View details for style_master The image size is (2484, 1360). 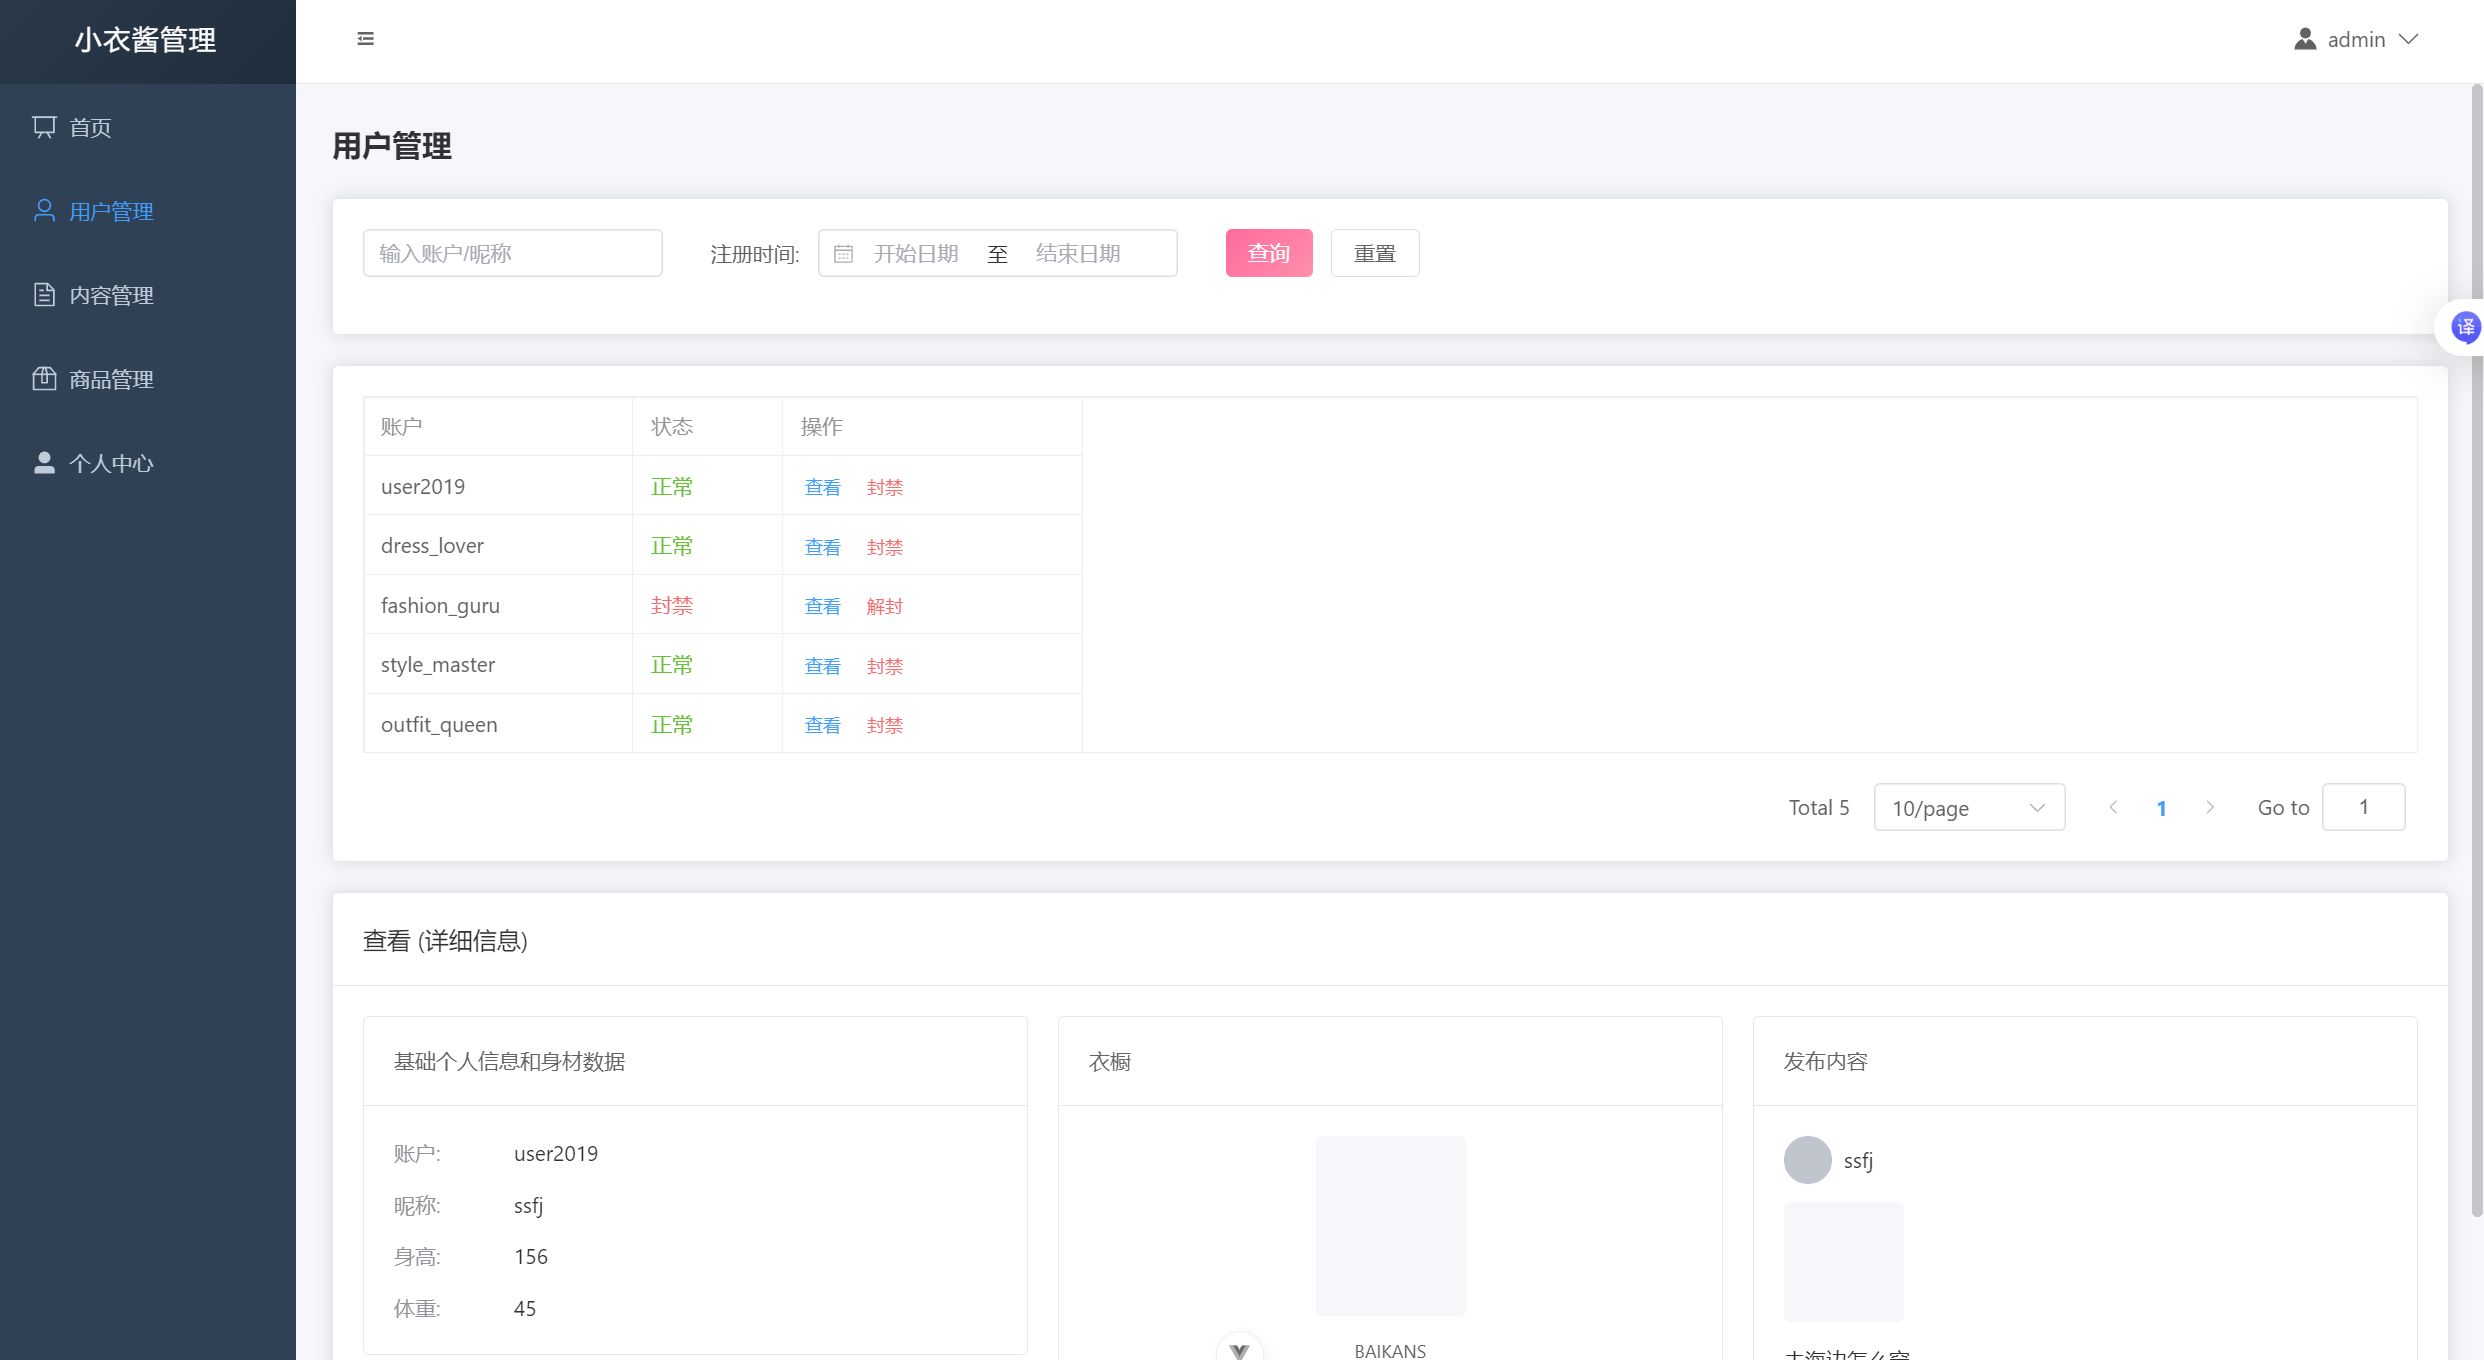pyautogui.click(x=822, y=666)
